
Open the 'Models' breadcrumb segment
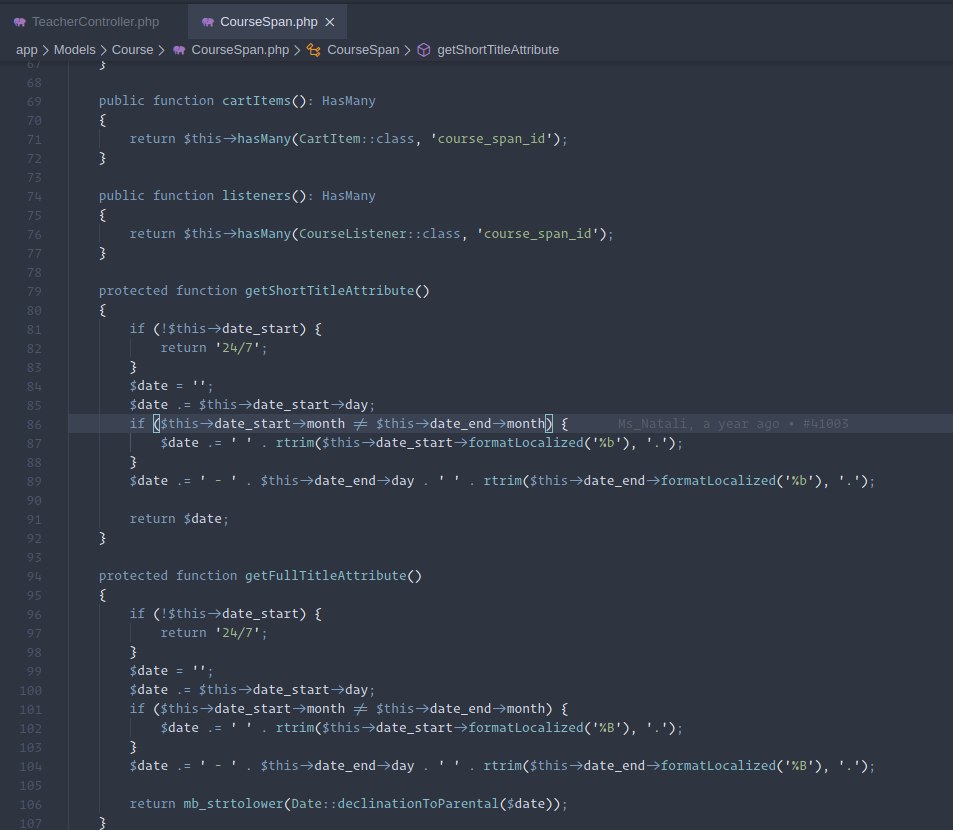coord(75,50)
